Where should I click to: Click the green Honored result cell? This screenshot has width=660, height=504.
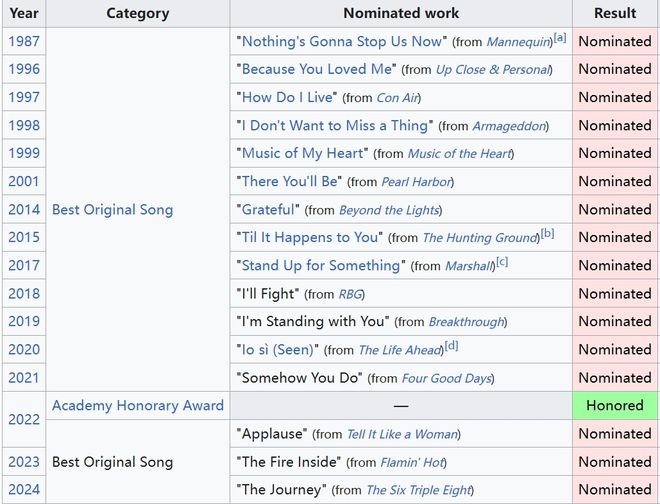point(615,406)
